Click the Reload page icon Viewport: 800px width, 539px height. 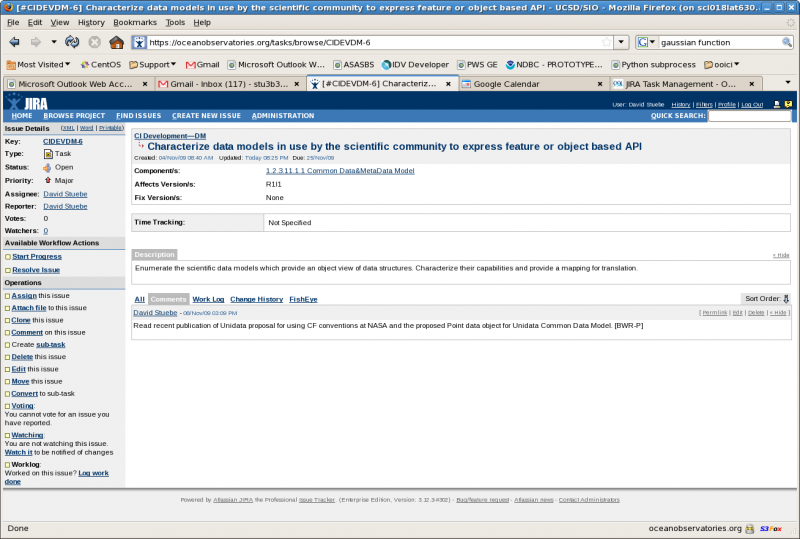[72, 43]
